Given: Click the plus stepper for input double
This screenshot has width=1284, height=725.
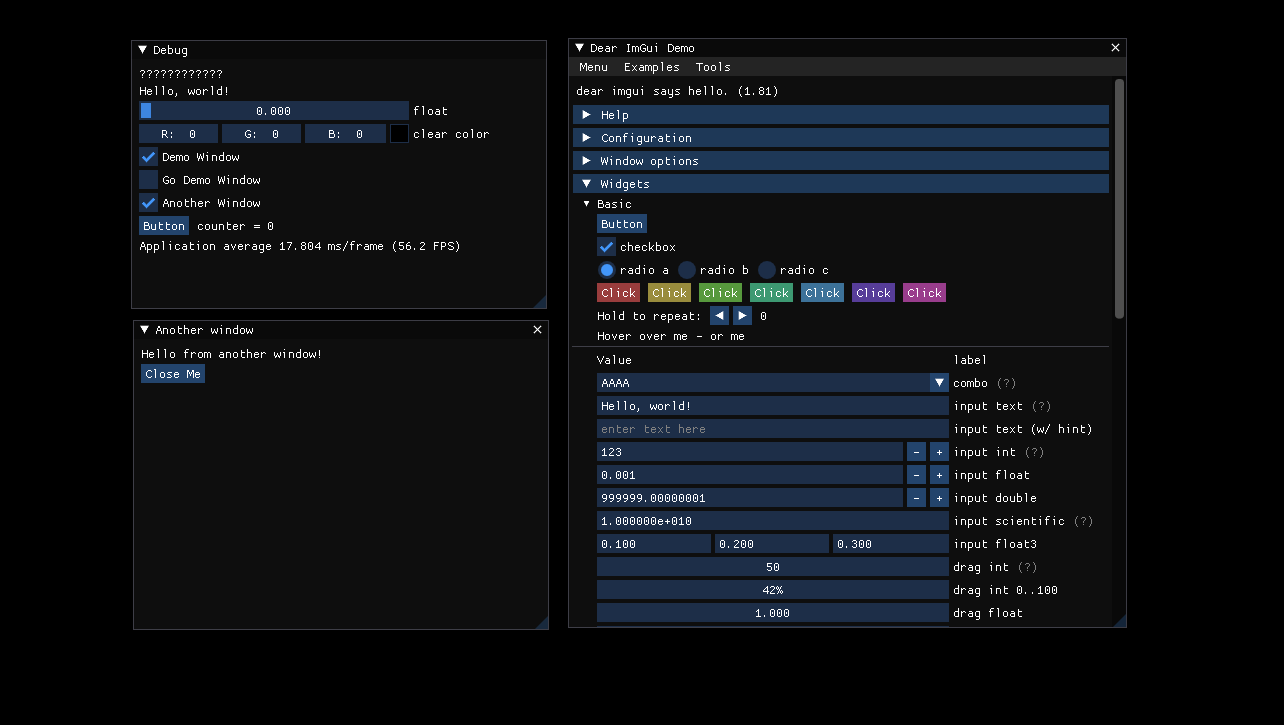Looking at the screenshot, I should (939, 498).
